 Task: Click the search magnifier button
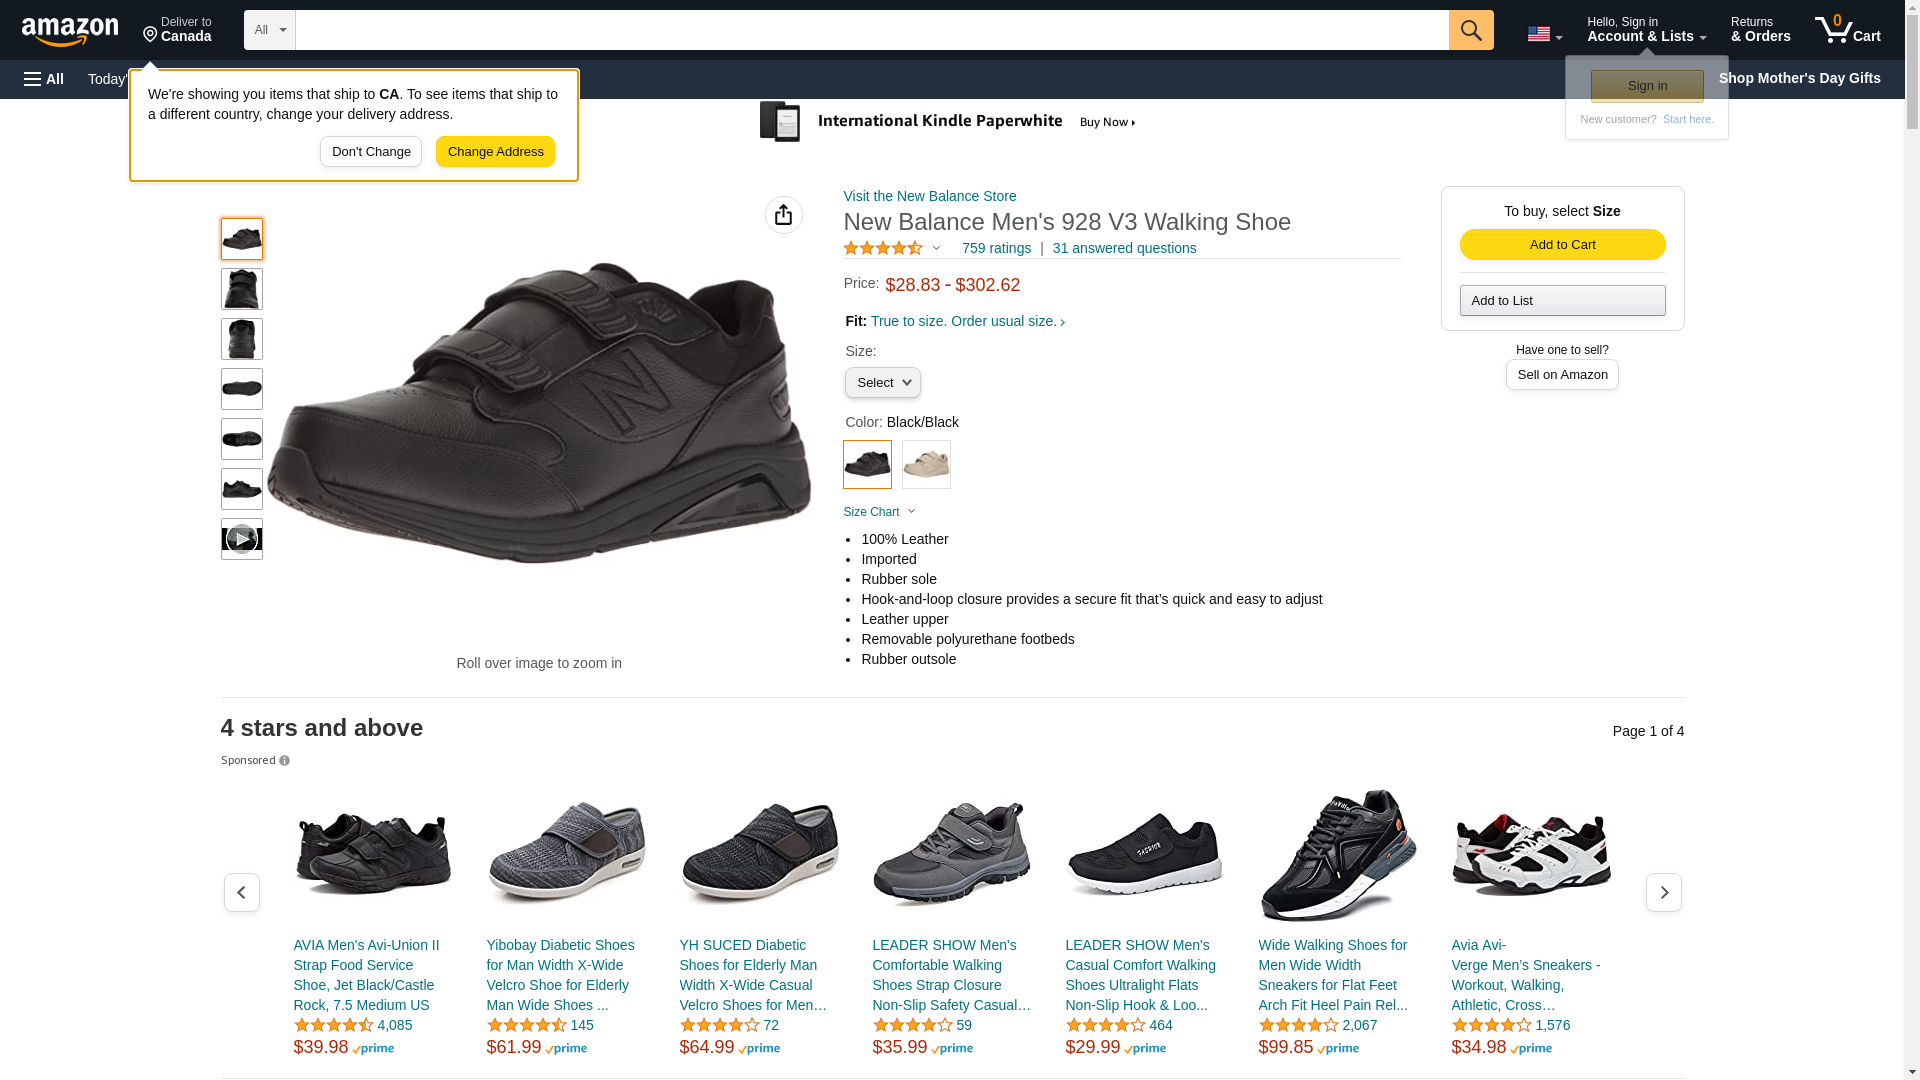[x=1470, y=30]
